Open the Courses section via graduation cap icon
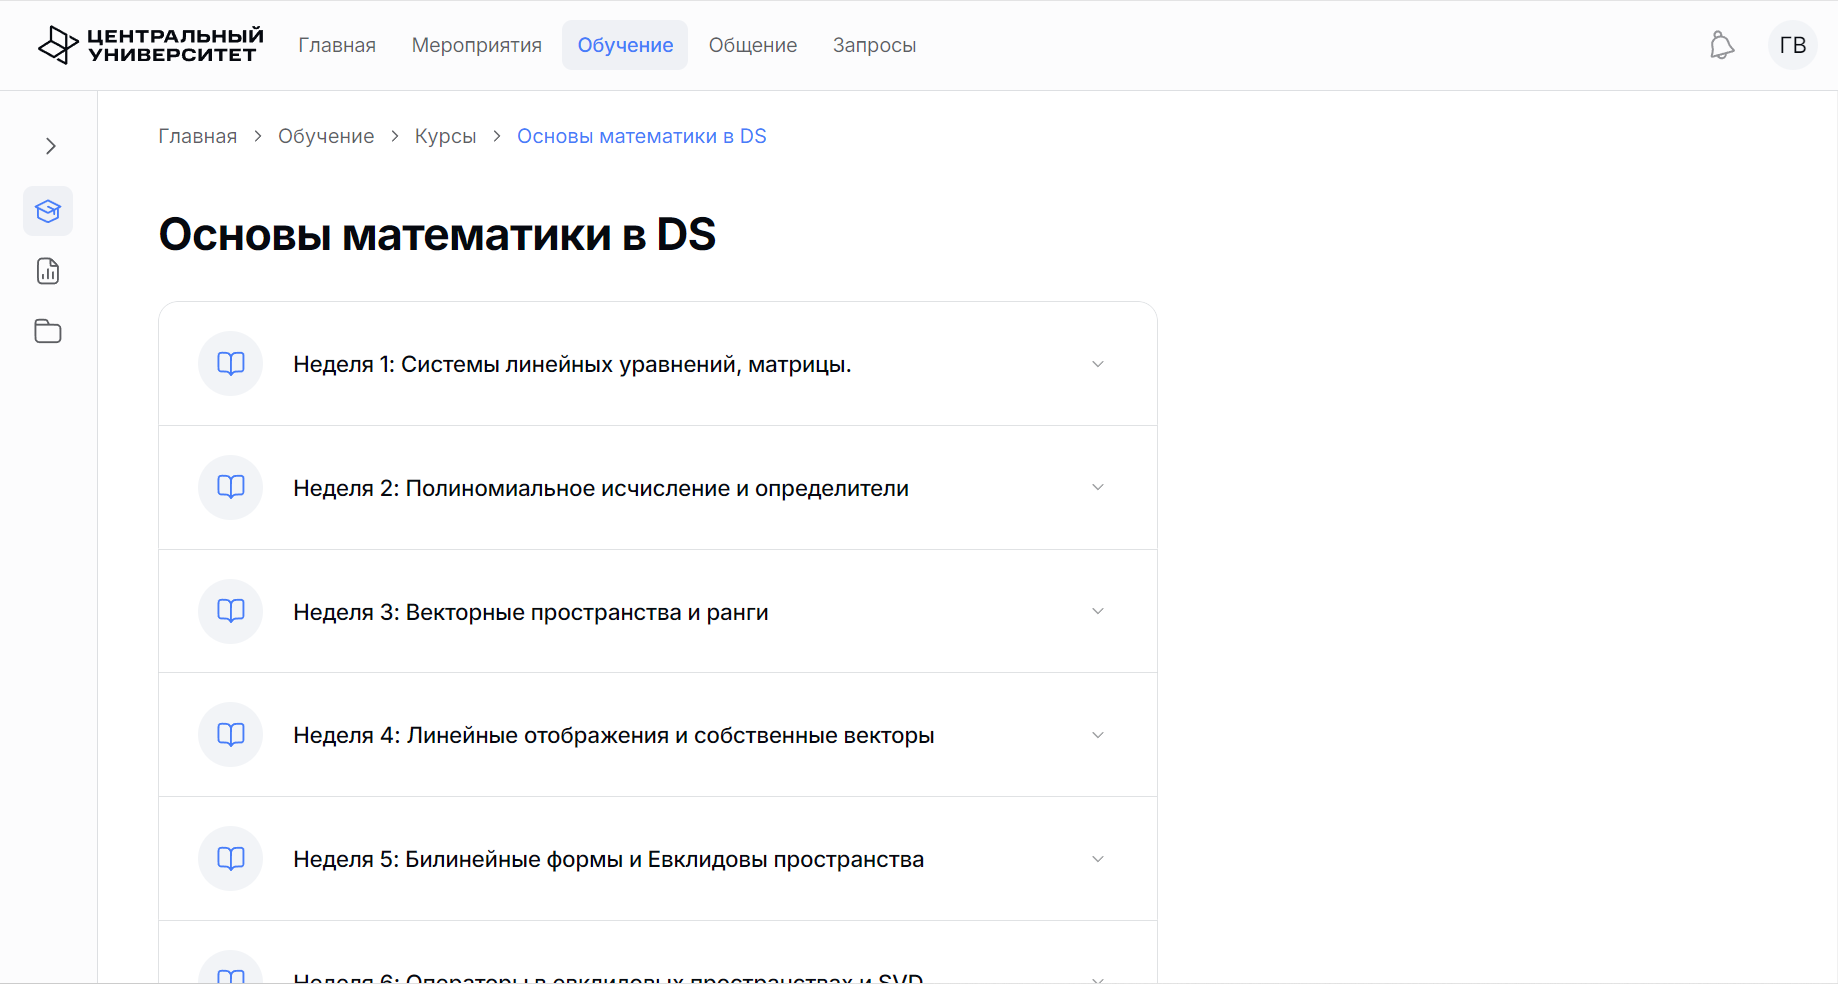 point(47,211)
